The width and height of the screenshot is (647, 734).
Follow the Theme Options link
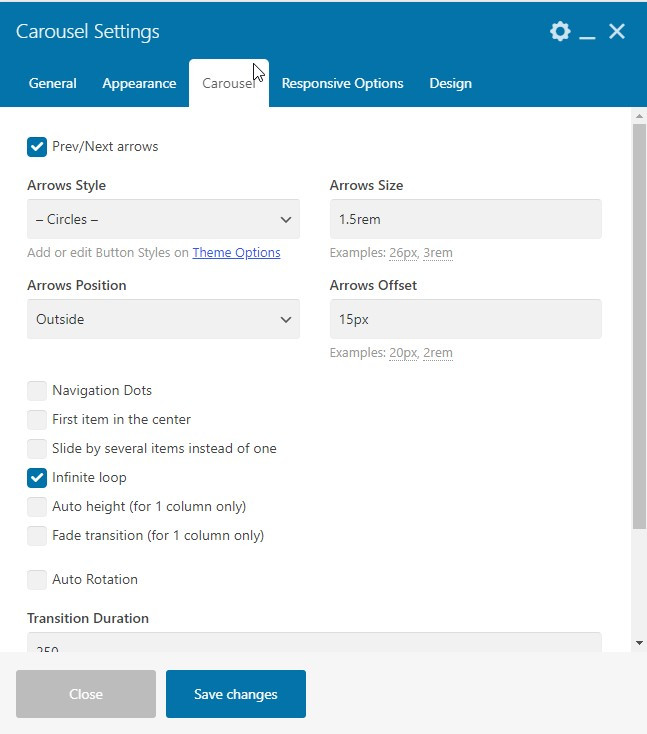[x=236, y=252]
